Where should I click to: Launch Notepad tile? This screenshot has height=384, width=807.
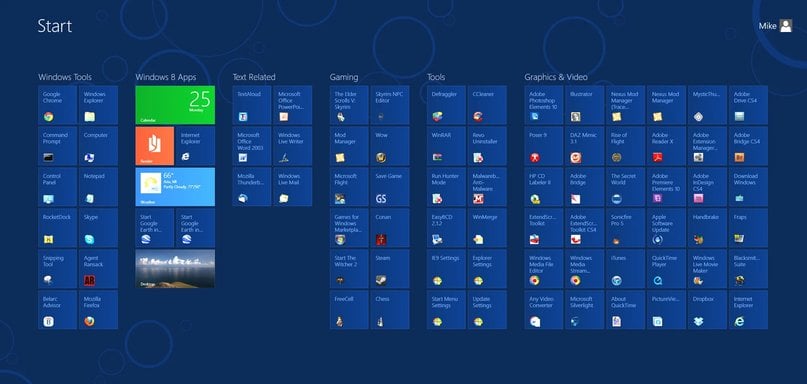[98, 187]
